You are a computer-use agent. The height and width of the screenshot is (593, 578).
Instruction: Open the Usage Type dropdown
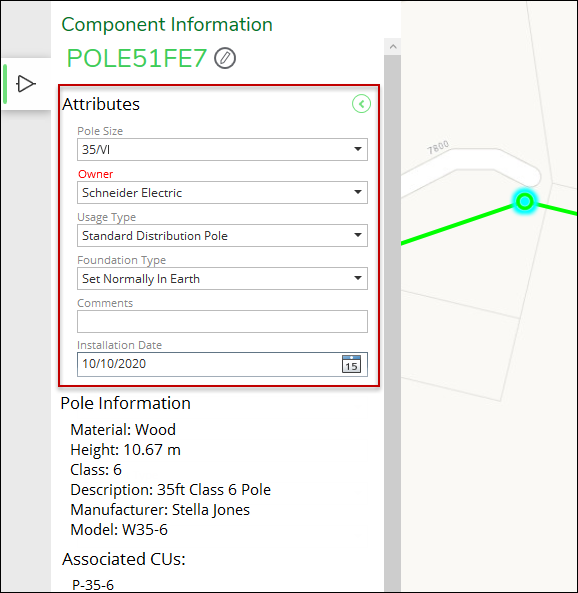click(222, 236)
